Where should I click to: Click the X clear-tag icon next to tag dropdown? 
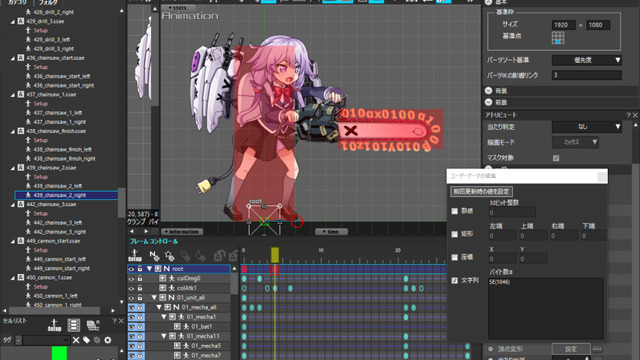pos(76,340)
